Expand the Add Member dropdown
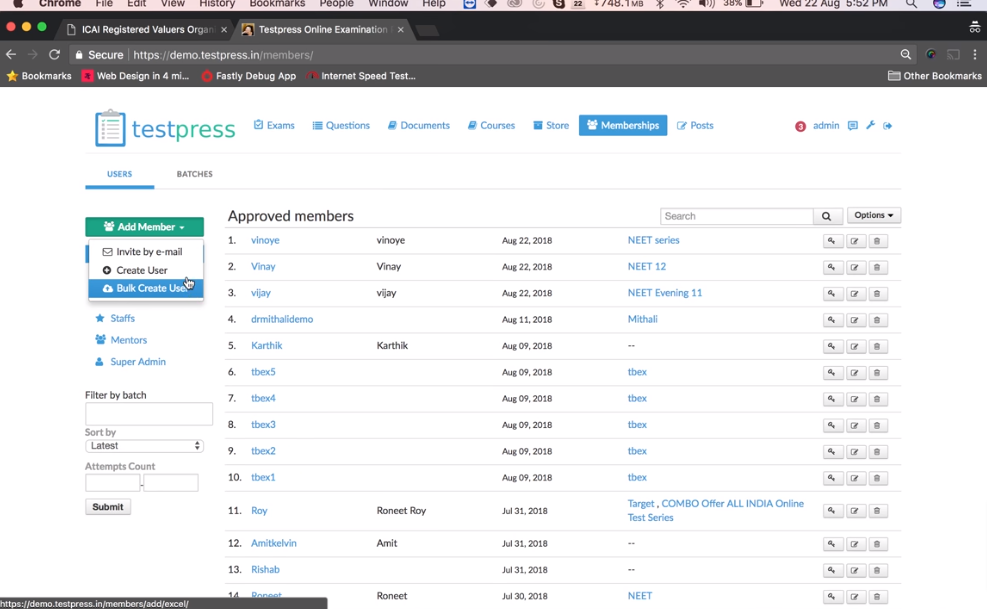The width and height of the screenshot is (987, 609). pos(144,227)
